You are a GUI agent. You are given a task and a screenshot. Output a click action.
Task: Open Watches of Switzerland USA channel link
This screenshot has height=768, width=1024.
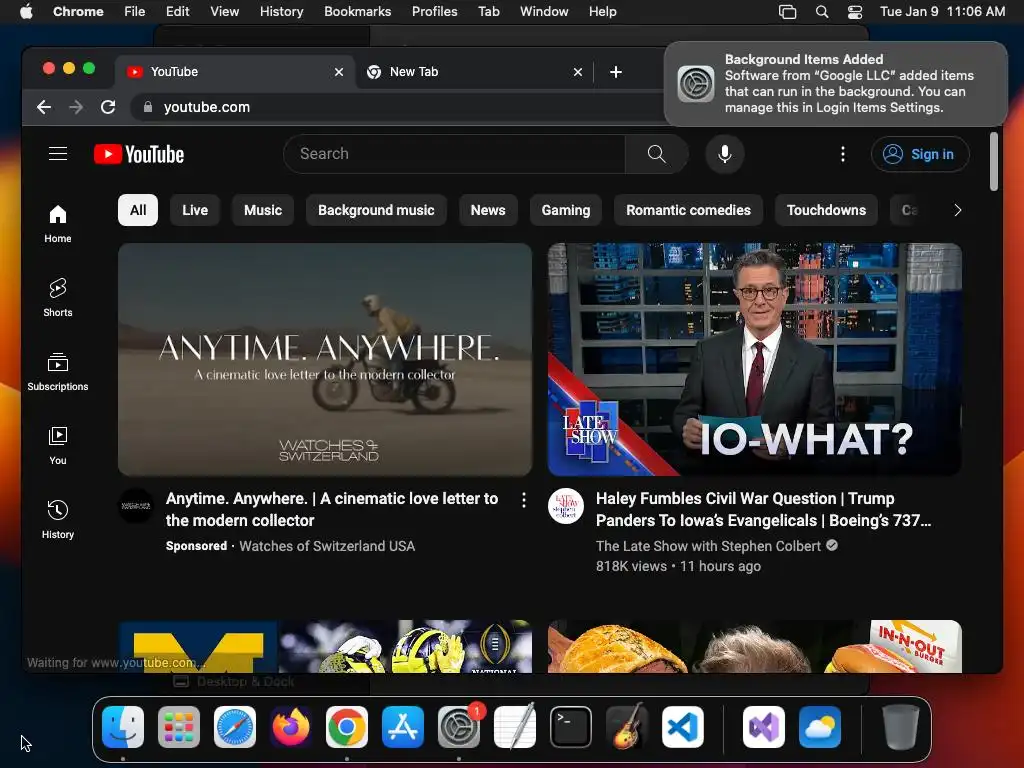pos(327,546)
